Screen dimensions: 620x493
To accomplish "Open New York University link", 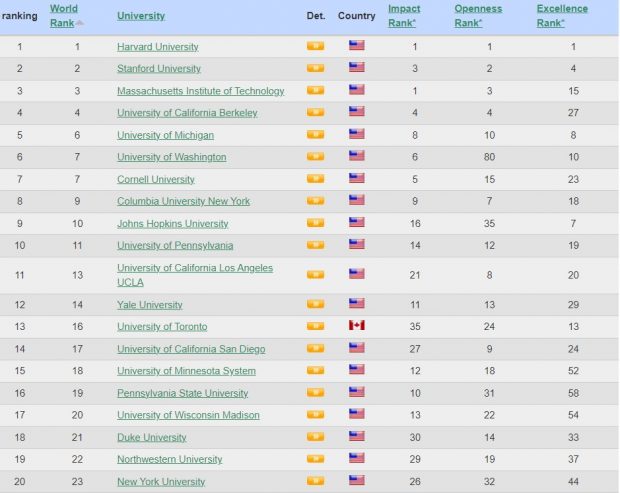I will click(161, 482).
